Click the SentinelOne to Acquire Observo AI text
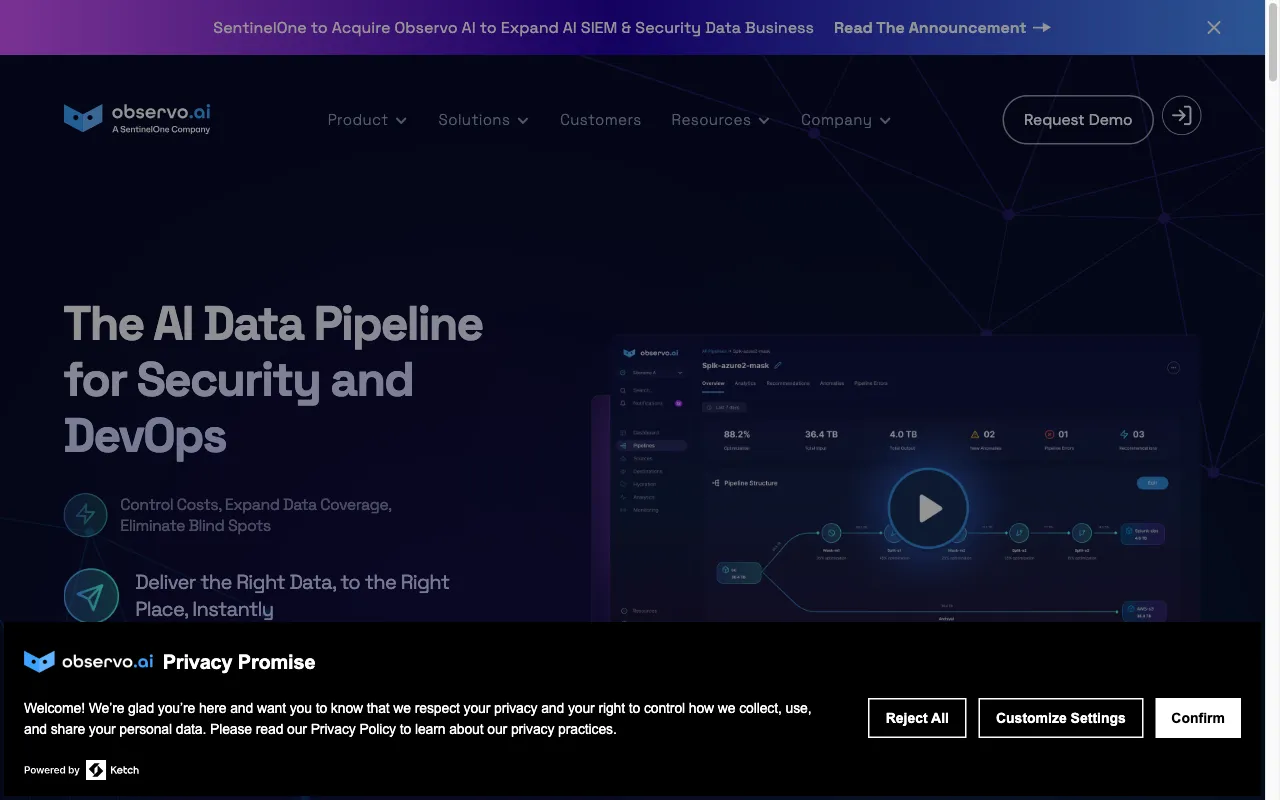 click(x=513, y=28)
